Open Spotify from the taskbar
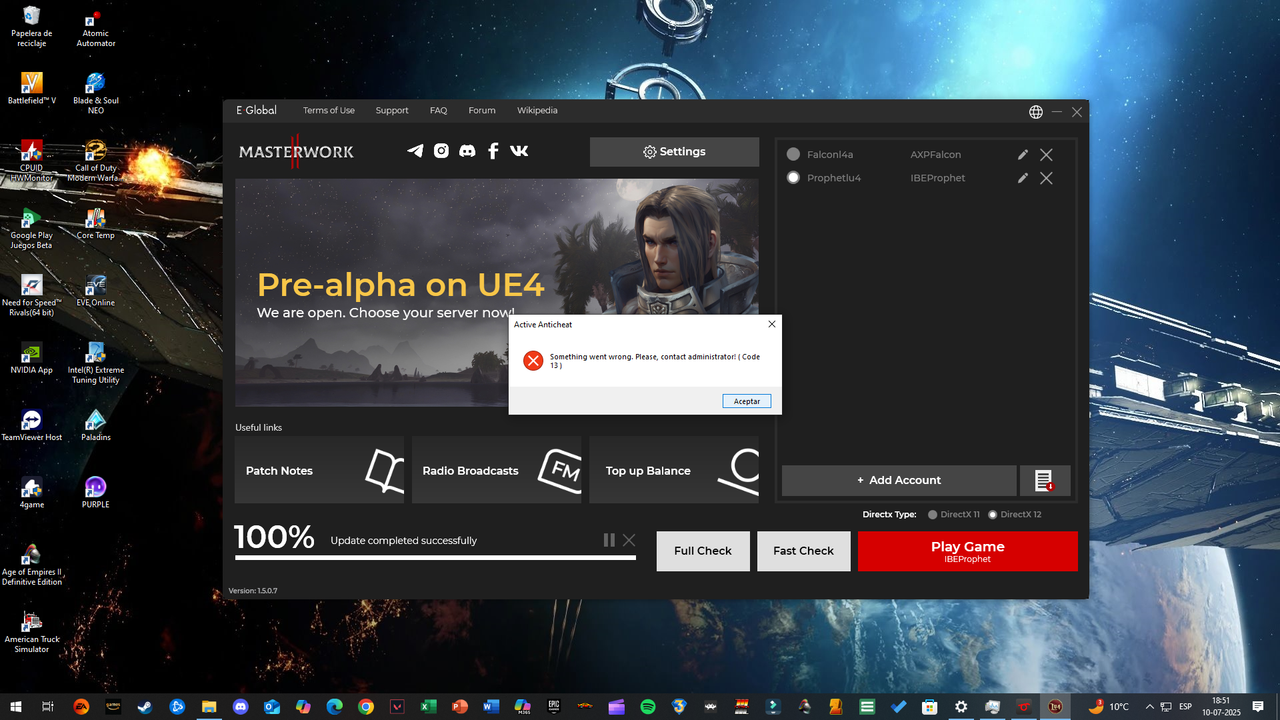The image size is (1280, 720). coord(647,706)
